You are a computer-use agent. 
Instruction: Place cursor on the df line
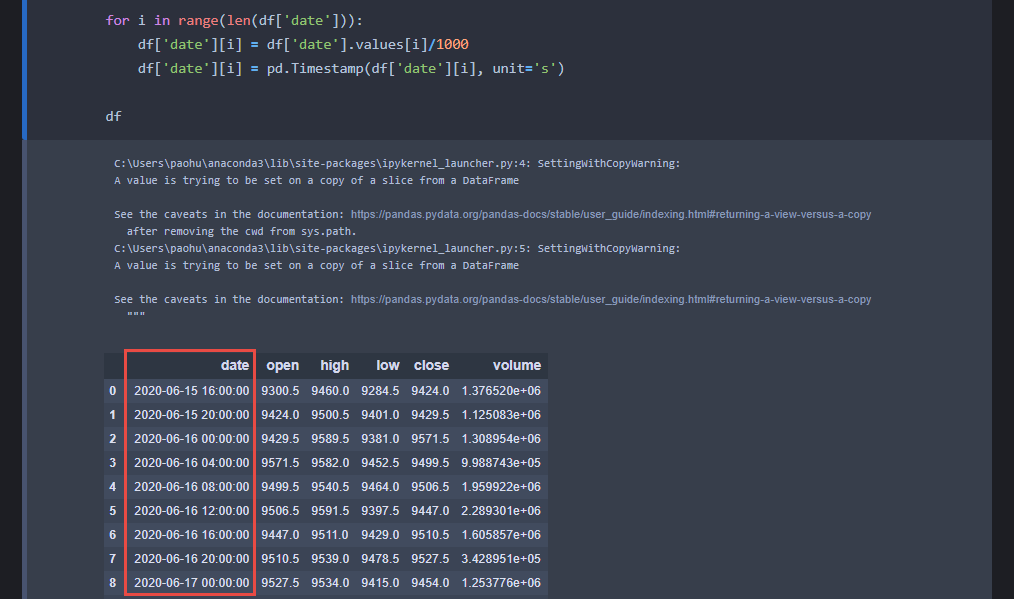(x=112, y=116)
